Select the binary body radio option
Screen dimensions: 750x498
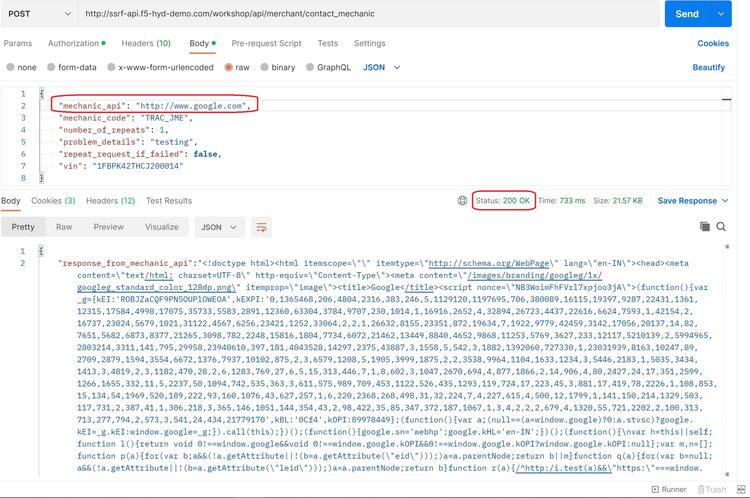pyautogui.click(x=265, y=67)
